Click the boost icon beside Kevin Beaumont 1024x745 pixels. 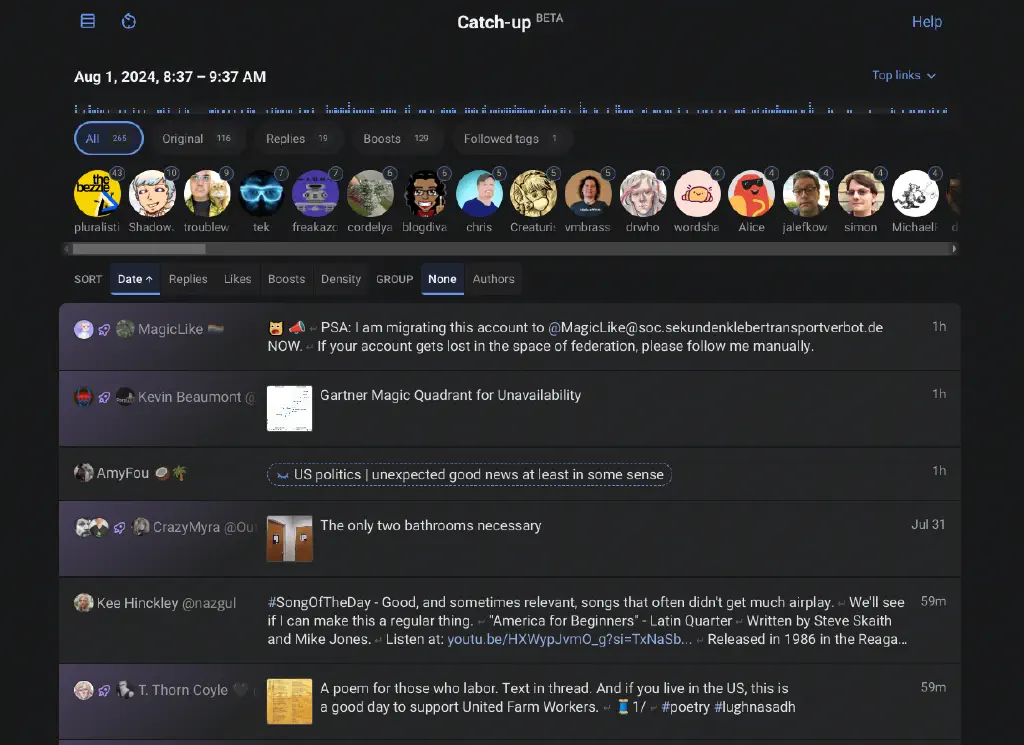[x=104, y=397]
